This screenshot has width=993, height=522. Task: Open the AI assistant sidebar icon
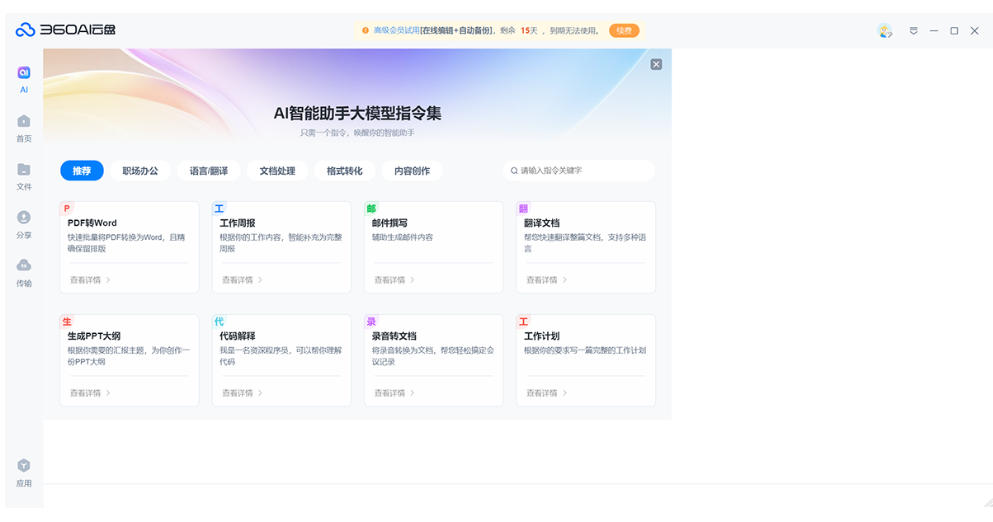coord(24,73)
